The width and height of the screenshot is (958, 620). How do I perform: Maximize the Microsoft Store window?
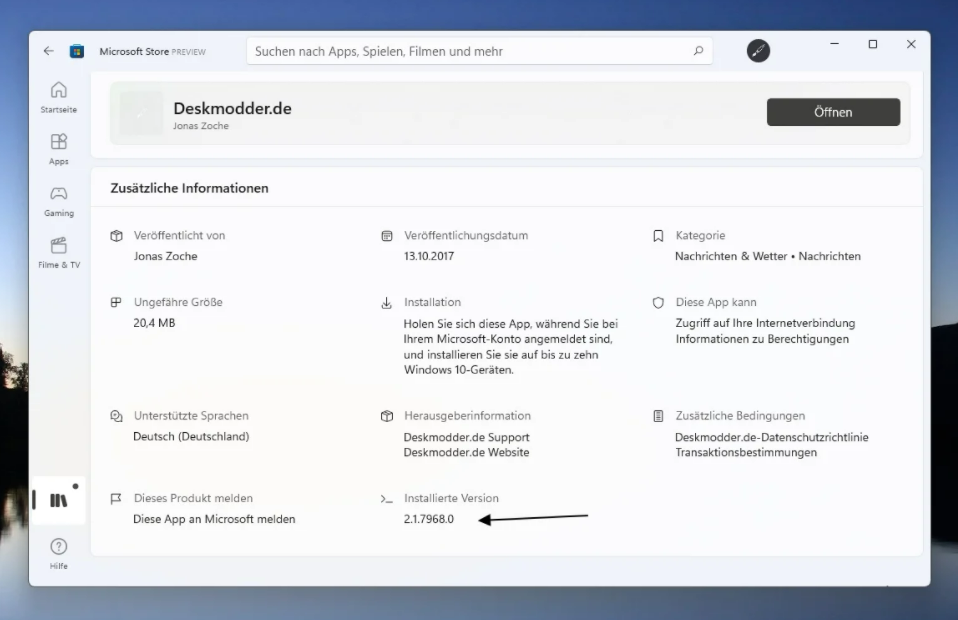point(873,44)
